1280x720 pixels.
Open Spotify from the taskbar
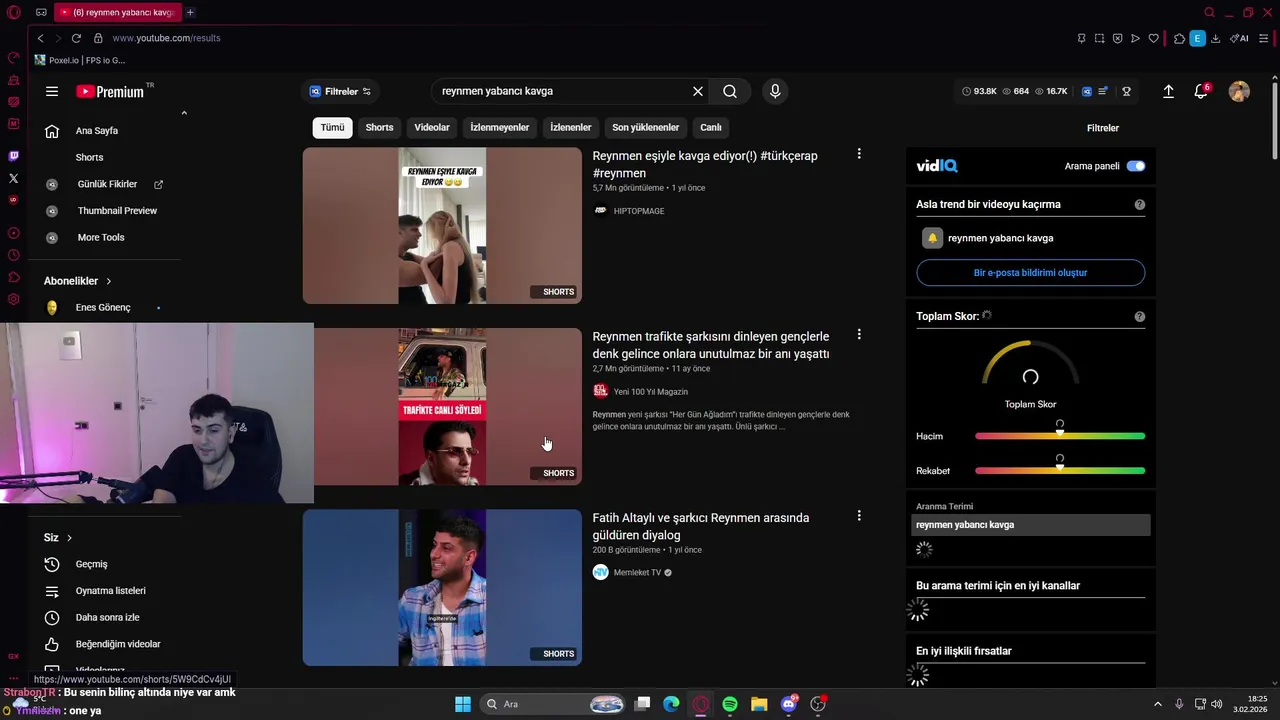pyautogui.click(x=730, y=704)
